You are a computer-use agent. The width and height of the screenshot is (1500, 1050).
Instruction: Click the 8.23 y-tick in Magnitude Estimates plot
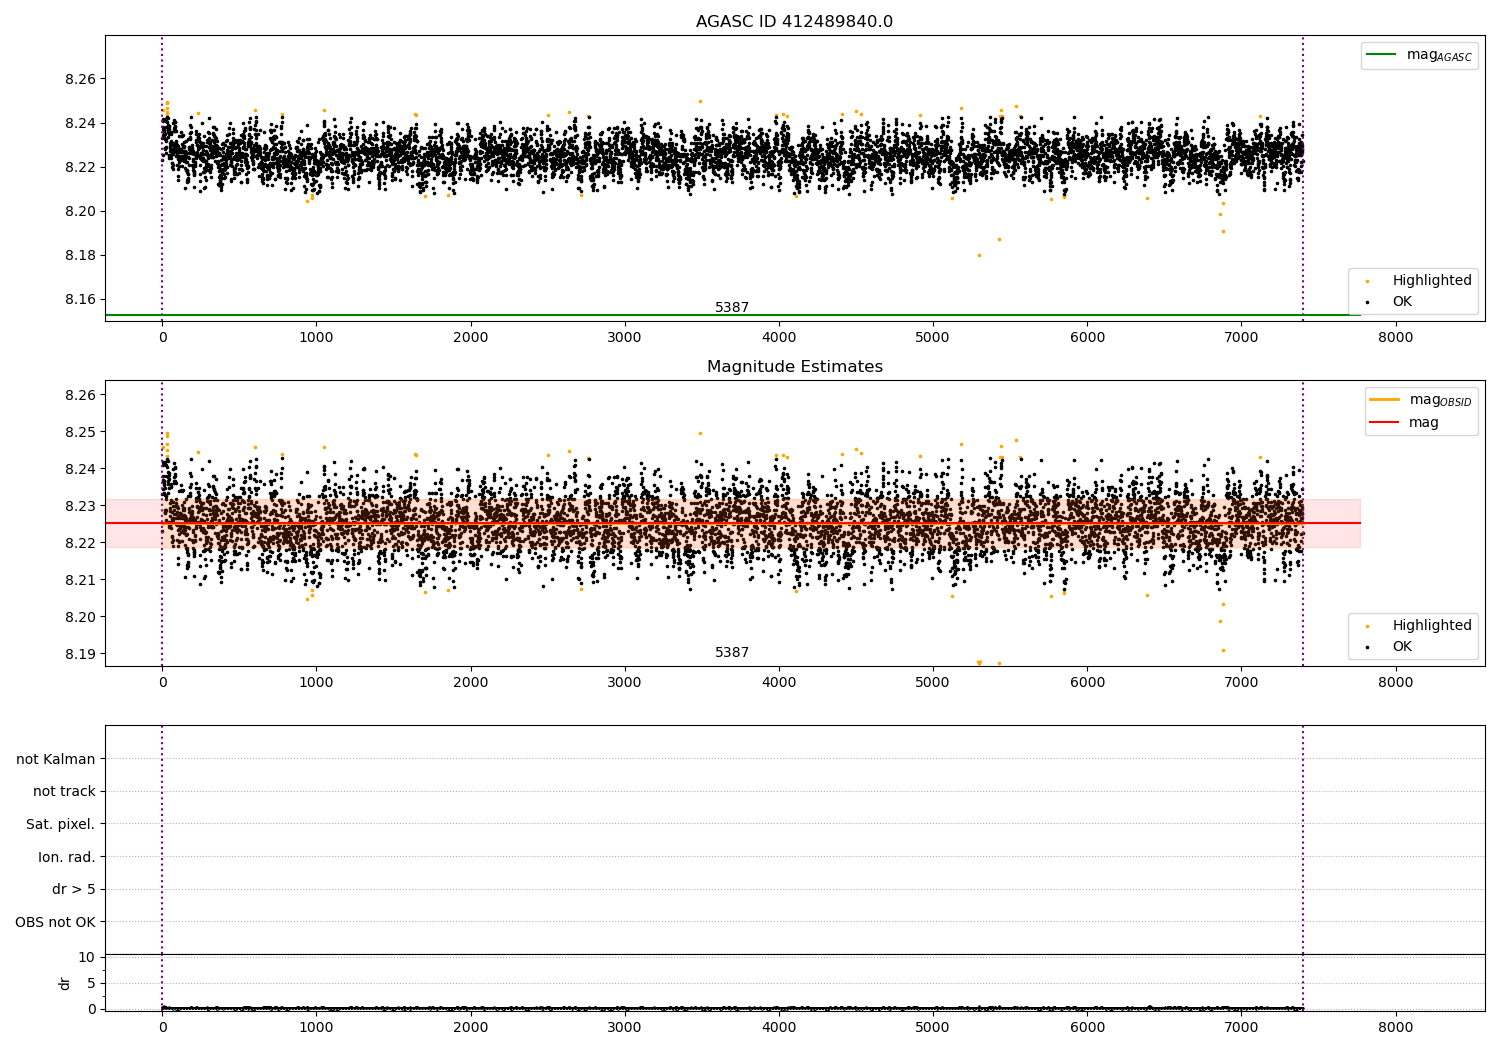79,506
